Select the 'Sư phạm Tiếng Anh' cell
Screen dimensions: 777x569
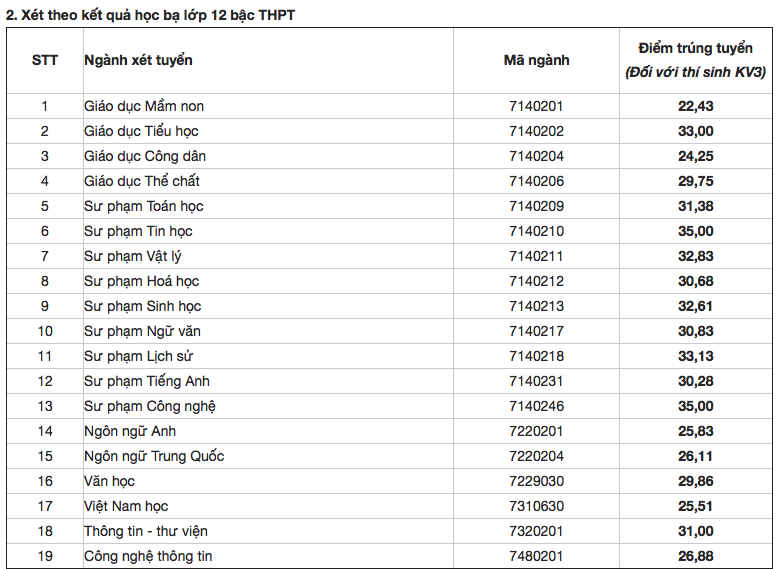(146, 381)
